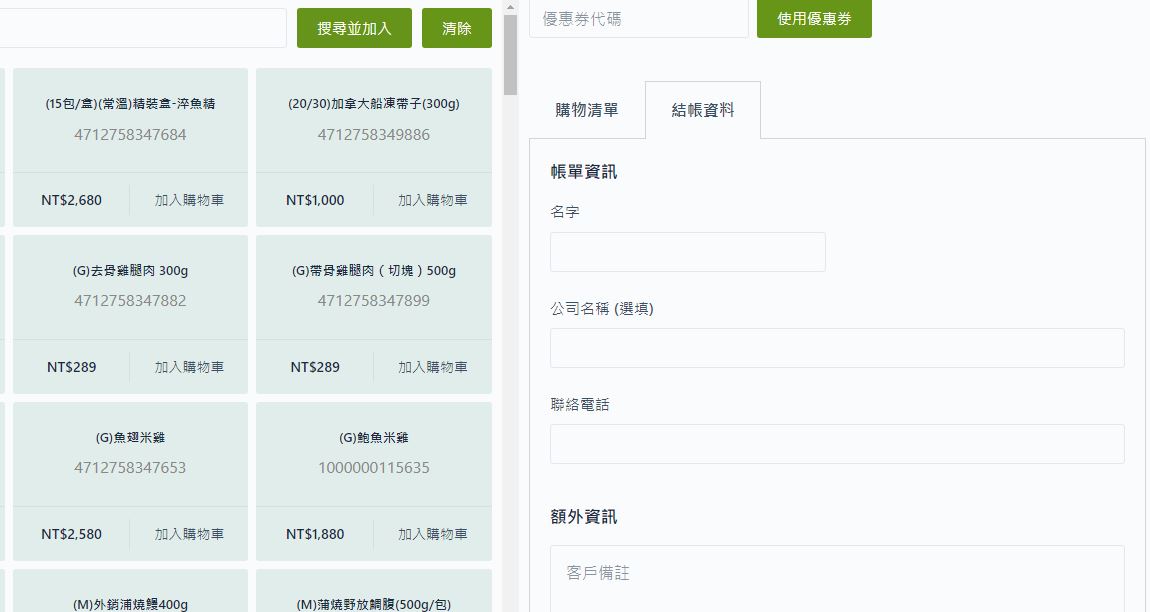Screen dimensions: 1150x612
Task: Add (G)魚翅米雞 to cart
Action: [x=189, y=534]
